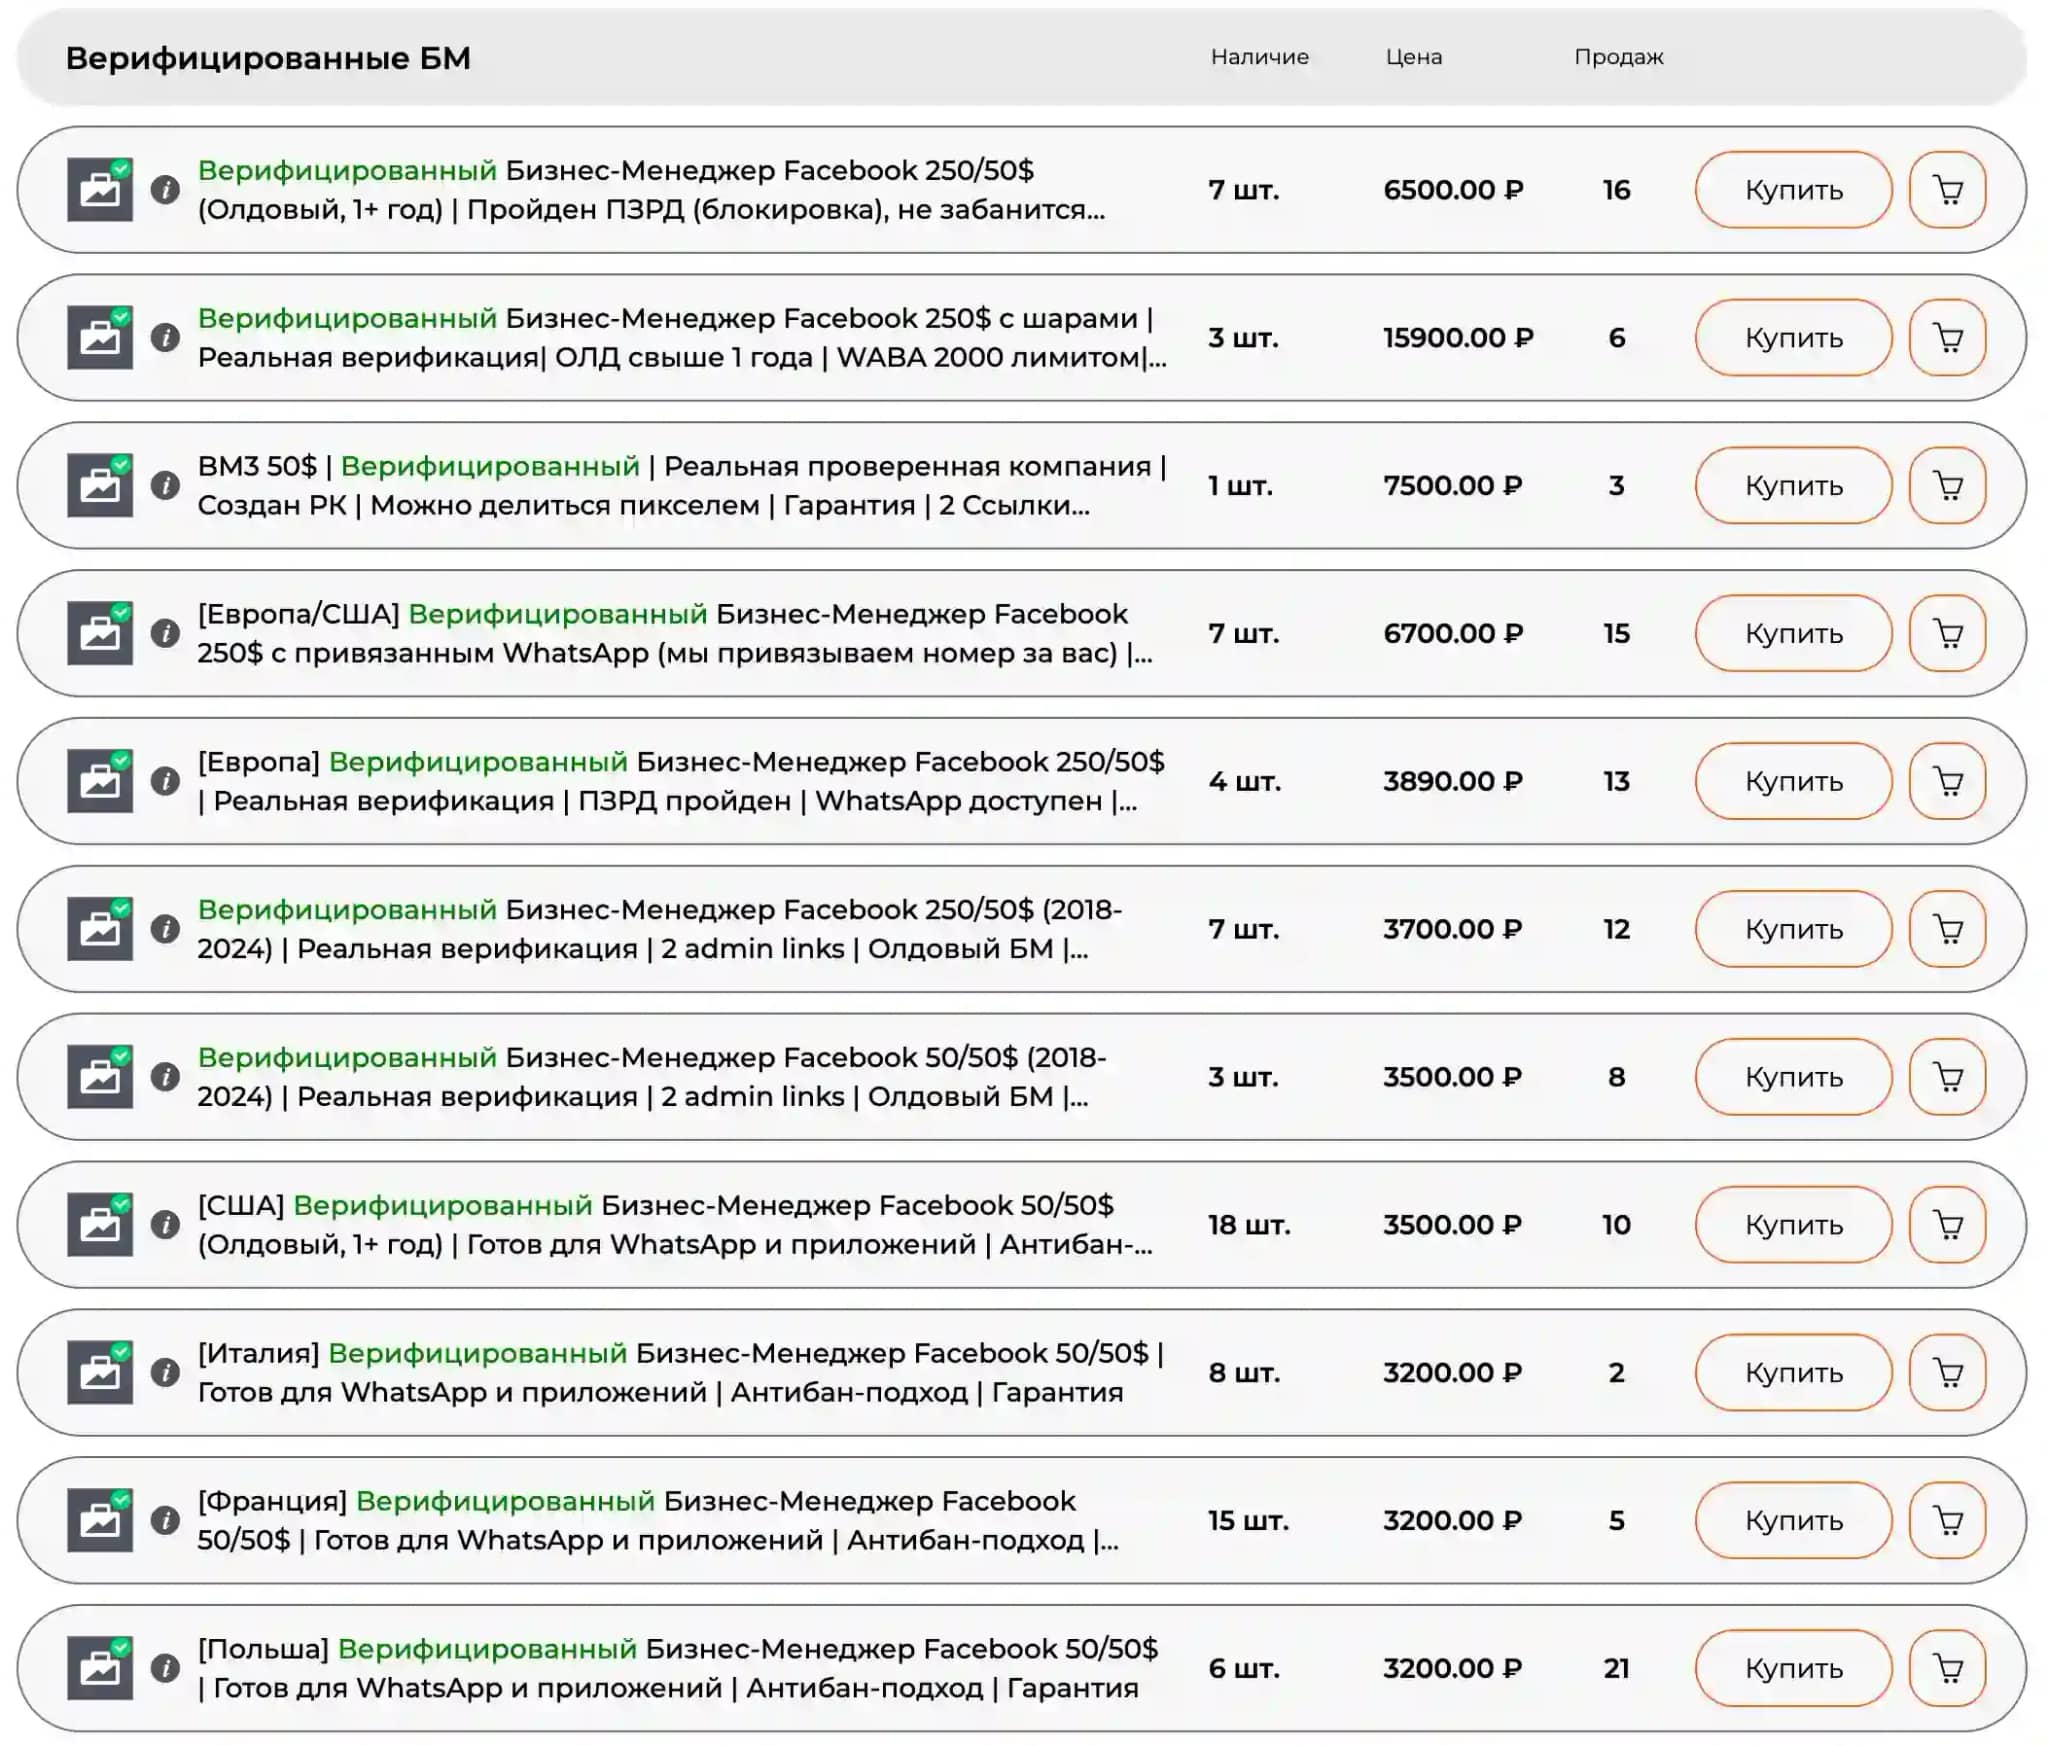
Task: Click the 'Цена' column header
Action: 1414,57
